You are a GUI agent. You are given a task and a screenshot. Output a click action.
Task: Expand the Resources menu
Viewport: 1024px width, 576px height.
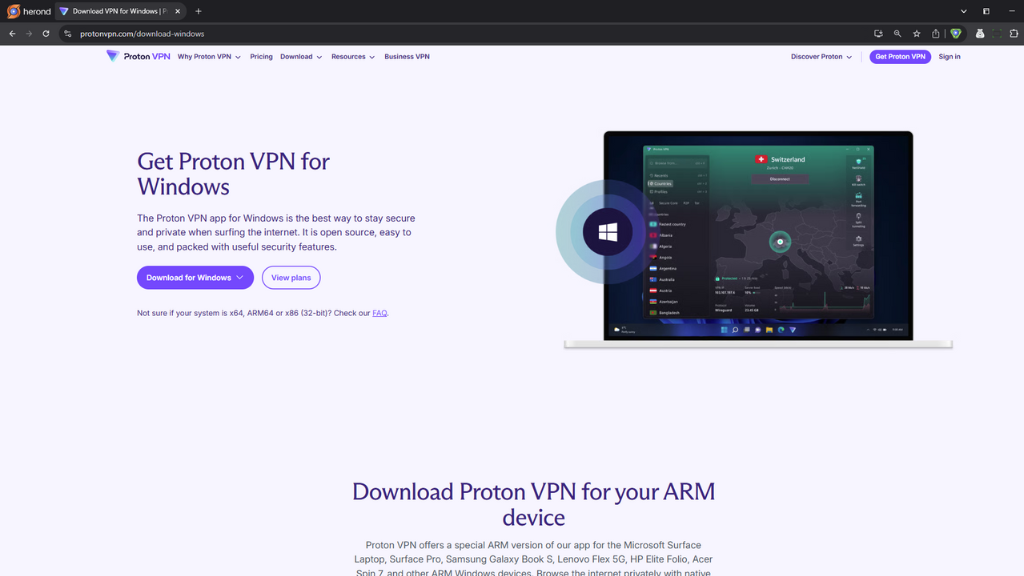(353, 57)
